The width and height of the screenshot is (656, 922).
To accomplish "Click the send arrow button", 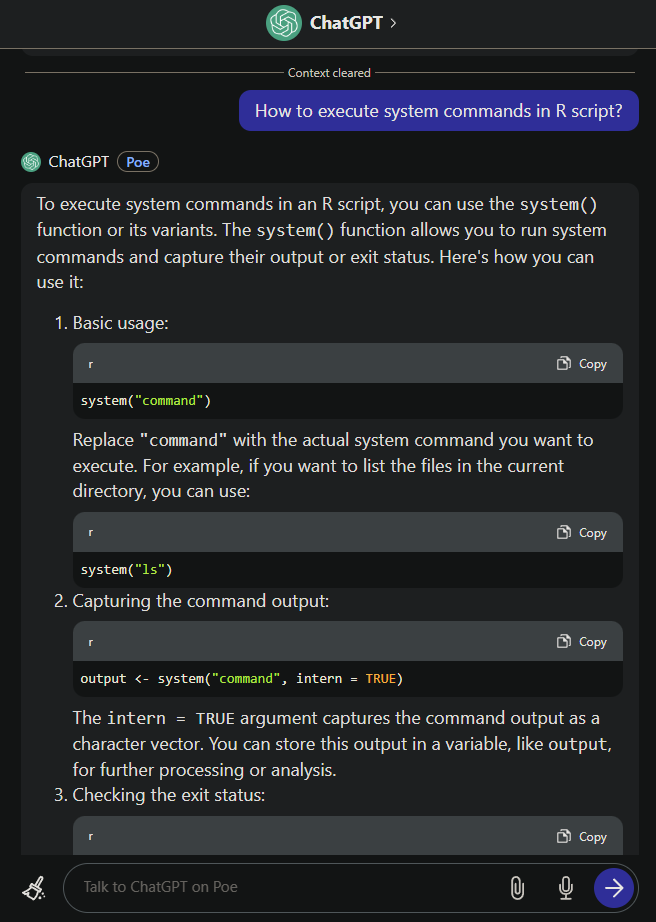I will pyautogui.click(x=614, y=888).
